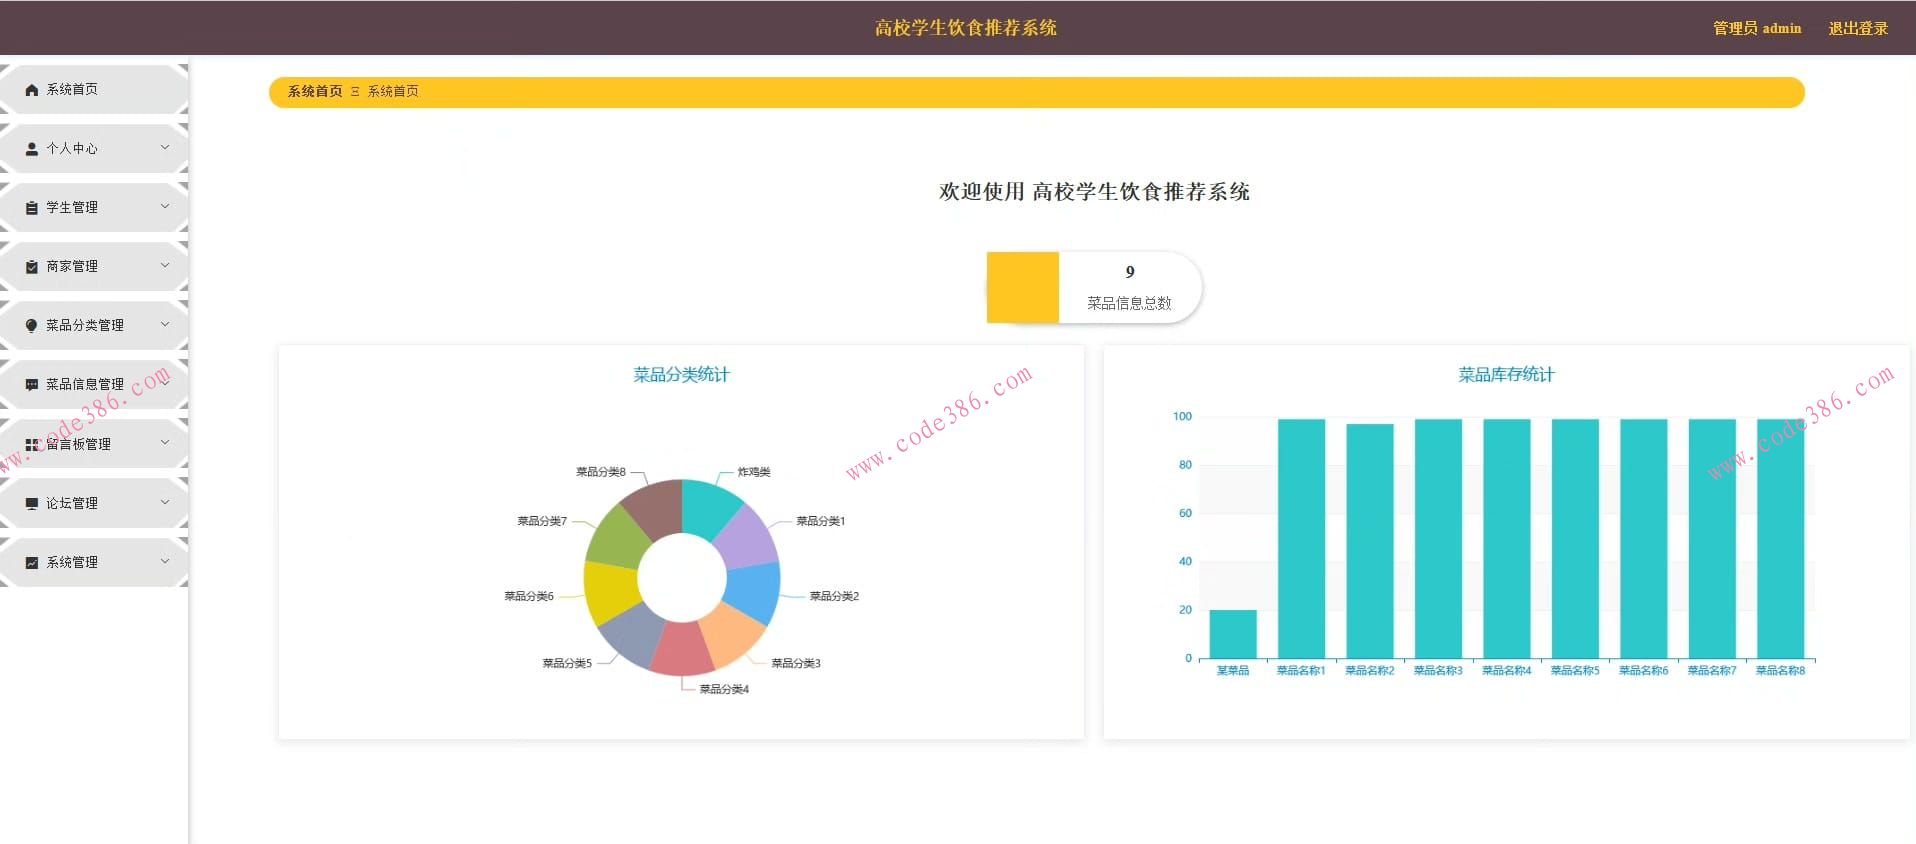Click the 菜品分类1 pie label
Image resolution: width=1916 pixels, height=844 pixels.
821,521
